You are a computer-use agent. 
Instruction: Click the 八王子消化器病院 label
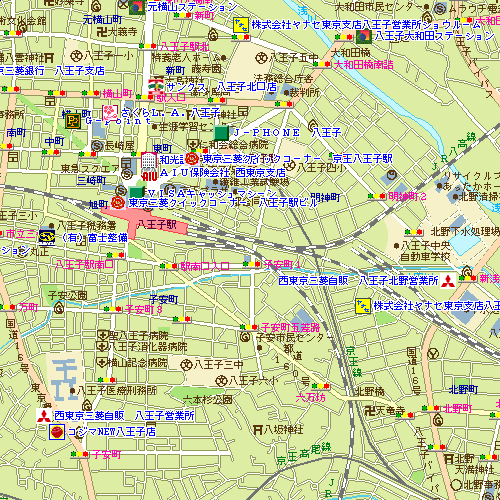point(148,347)
